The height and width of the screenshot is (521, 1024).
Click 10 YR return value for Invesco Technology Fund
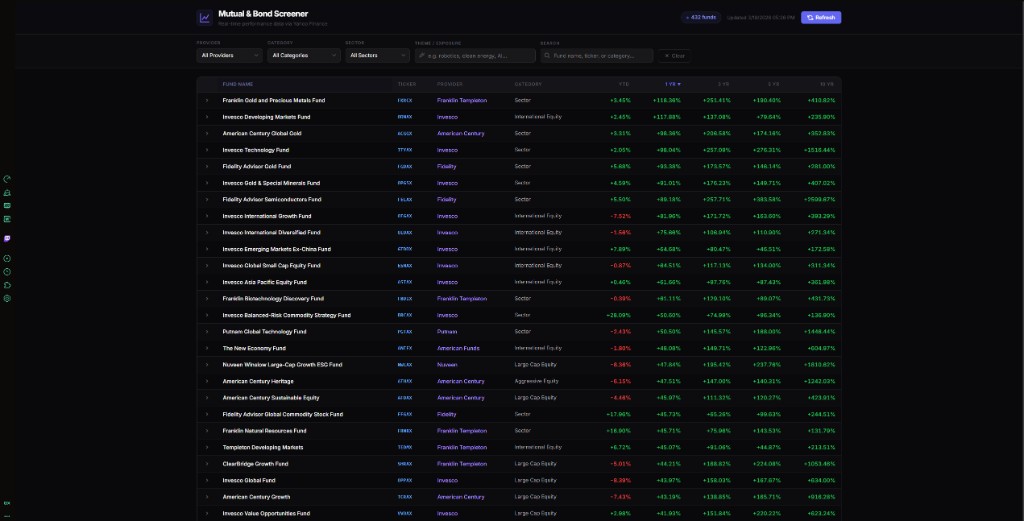pyautogui.click(x=820, y=150)
